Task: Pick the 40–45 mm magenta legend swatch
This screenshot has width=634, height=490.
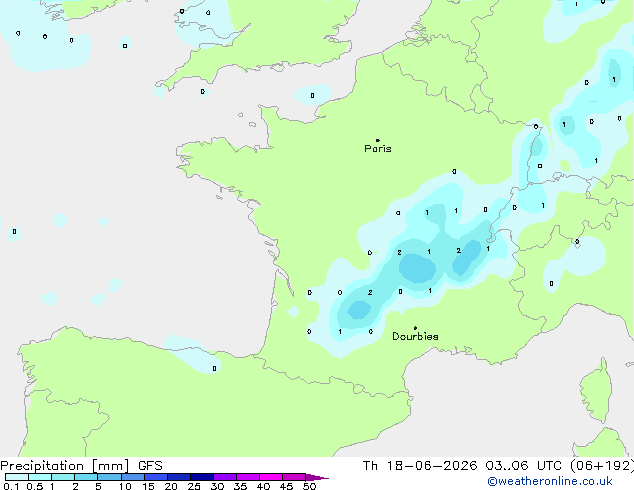Action: click(271, 477)
